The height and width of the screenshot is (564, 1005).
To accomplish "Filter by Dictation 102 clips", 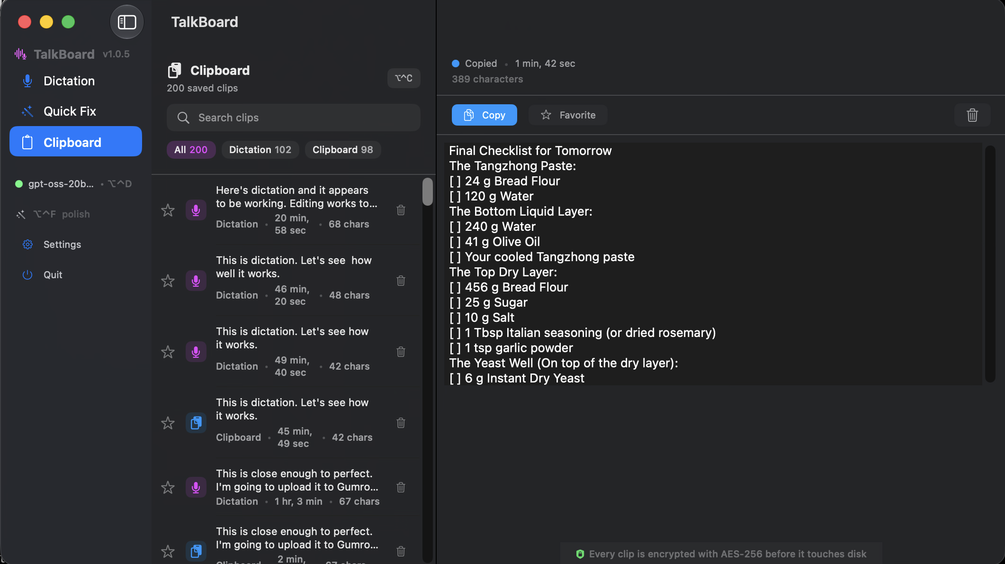I will (x=260, y=150).
